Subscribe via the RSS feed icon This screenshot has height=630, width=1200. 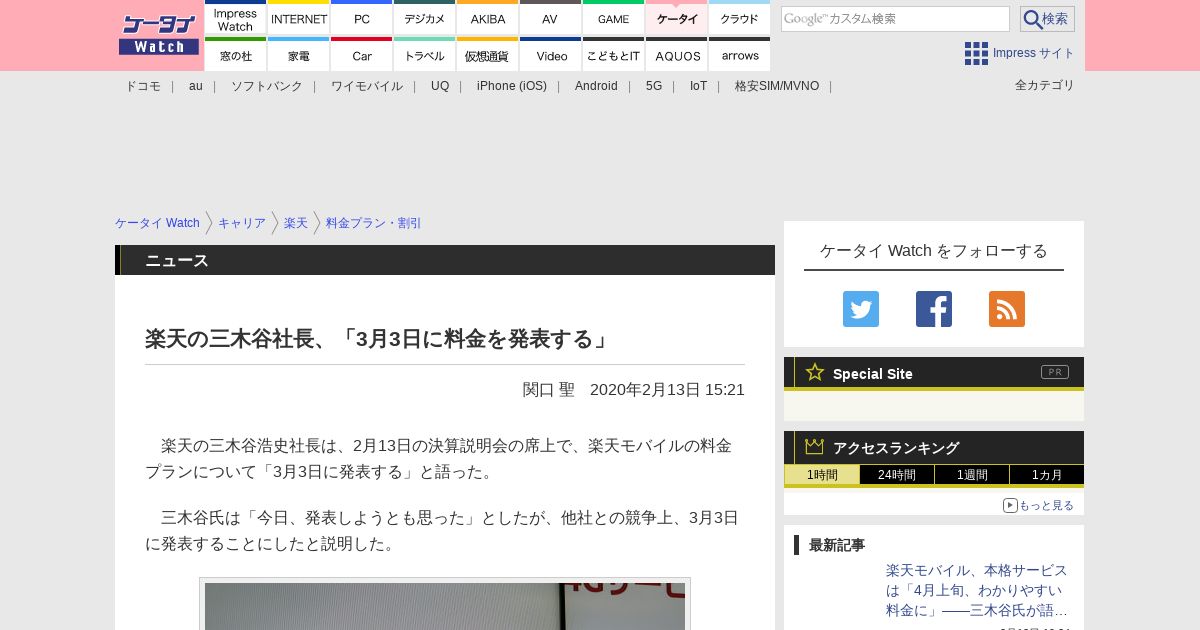1007,309
